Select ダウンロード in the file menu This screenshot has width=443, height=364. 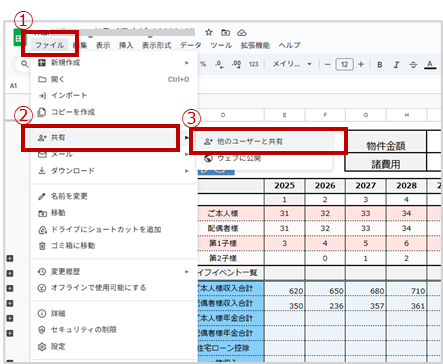coord(114,171)
